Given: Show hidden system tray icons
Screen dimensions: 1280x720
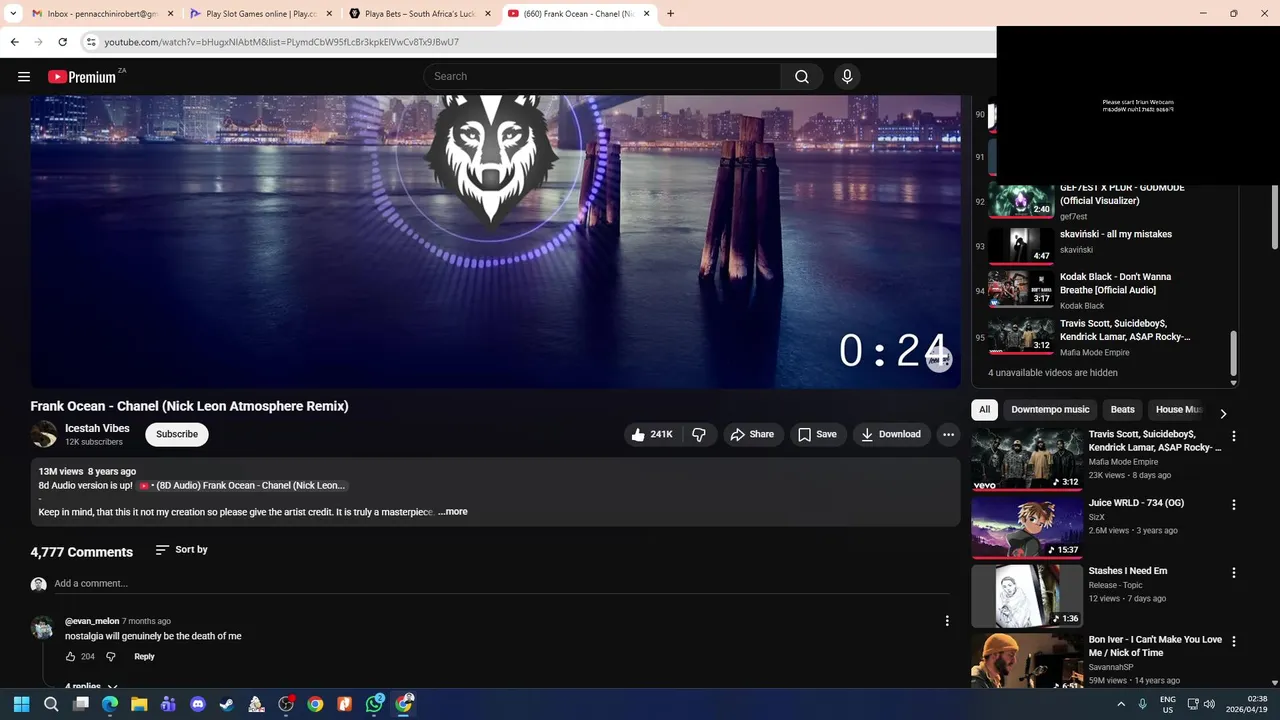Looking at the screenshot, I should pos(1121,704).
